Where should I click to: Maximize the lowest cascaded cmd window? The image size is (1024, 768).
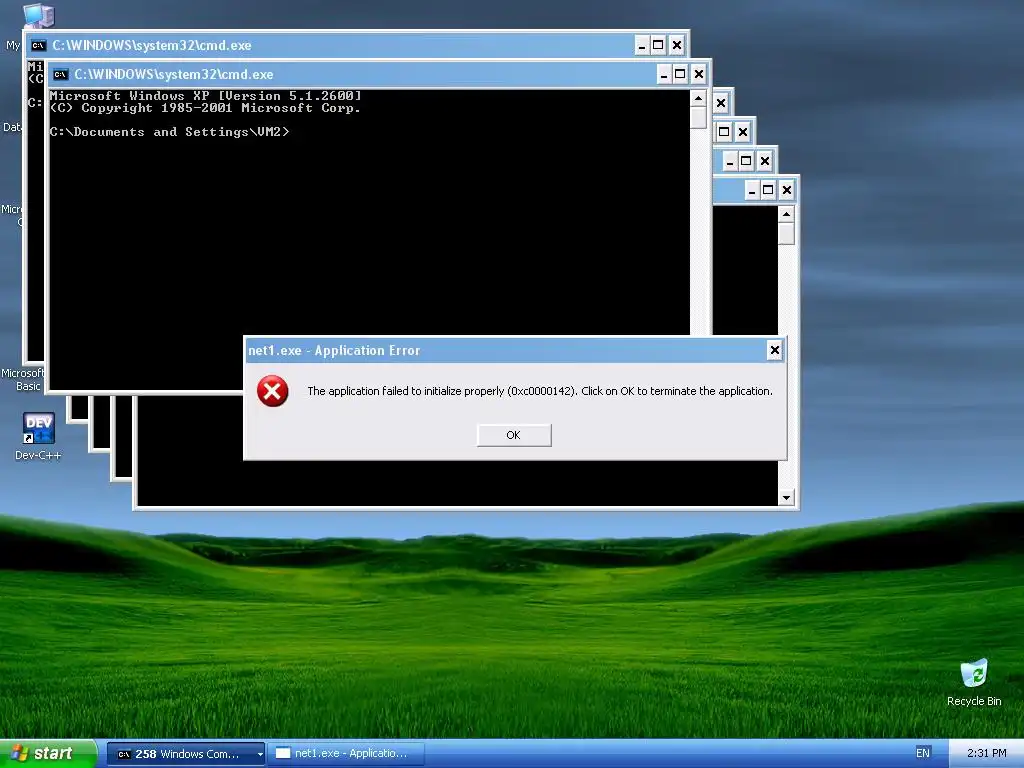[769, 190]
